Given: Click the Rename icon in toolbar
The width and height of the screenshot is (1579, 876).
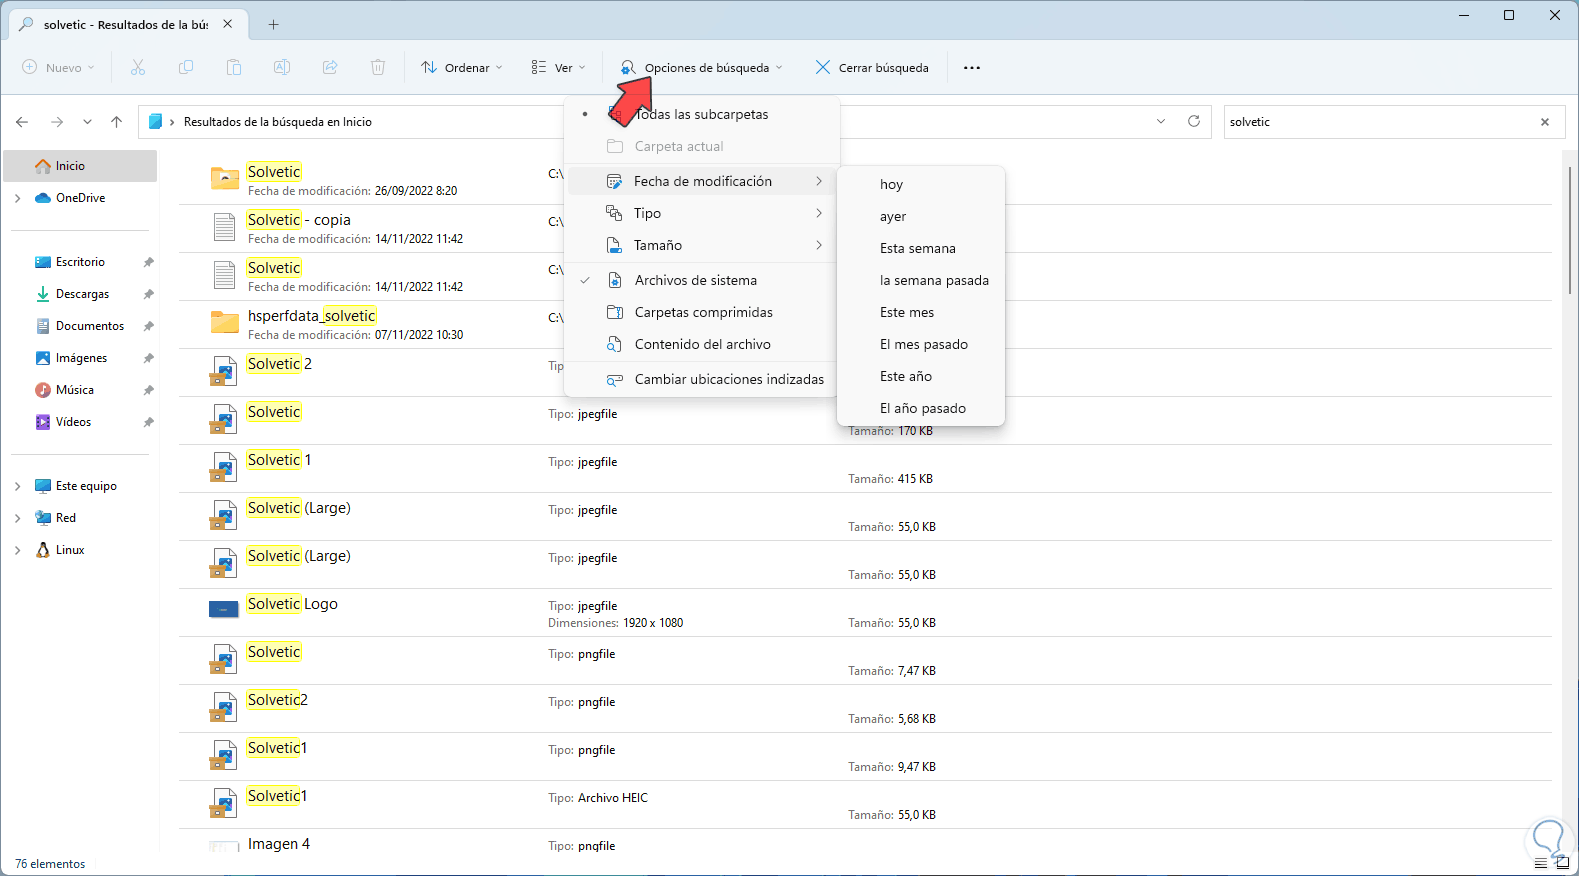Looking at the screenshot, I should [282, 67].
